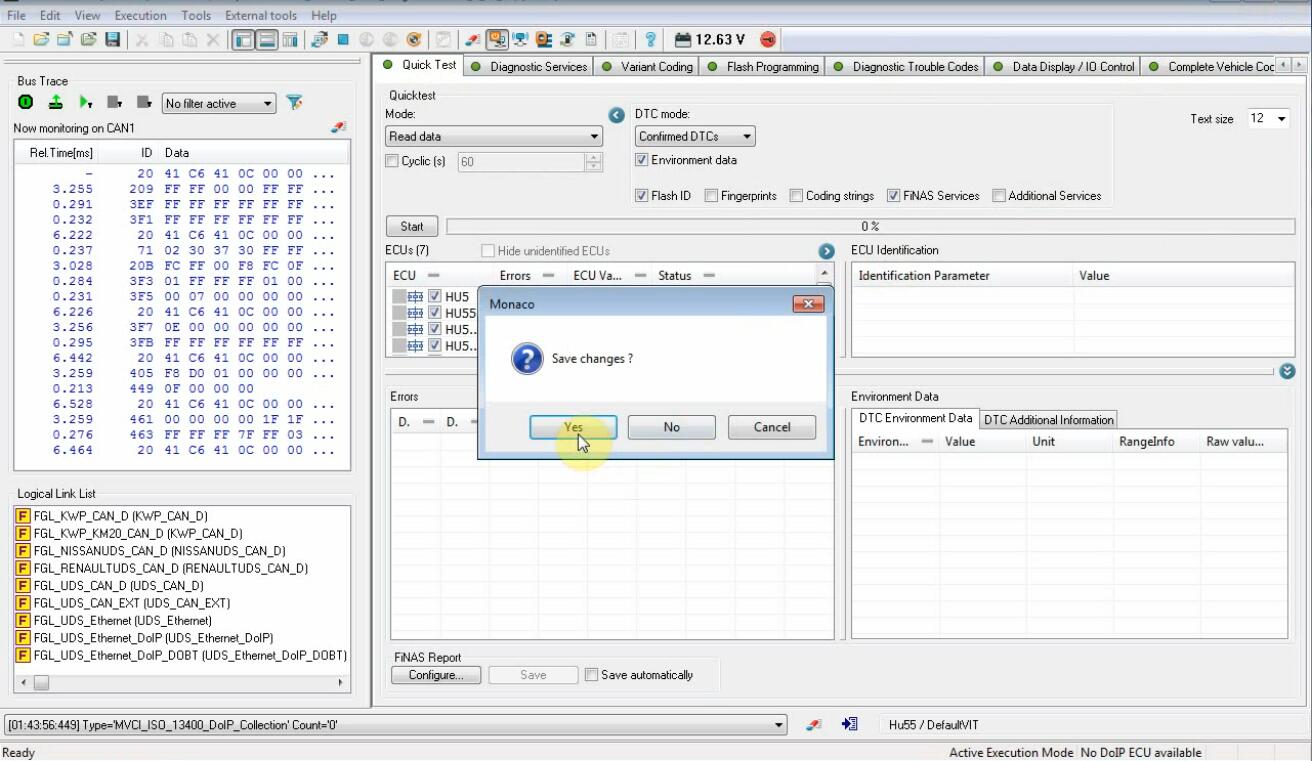This screenshot has height=761, width=1312.
Task: Click the blue stop square toolbar icon
Action: (x=343, y=40)
